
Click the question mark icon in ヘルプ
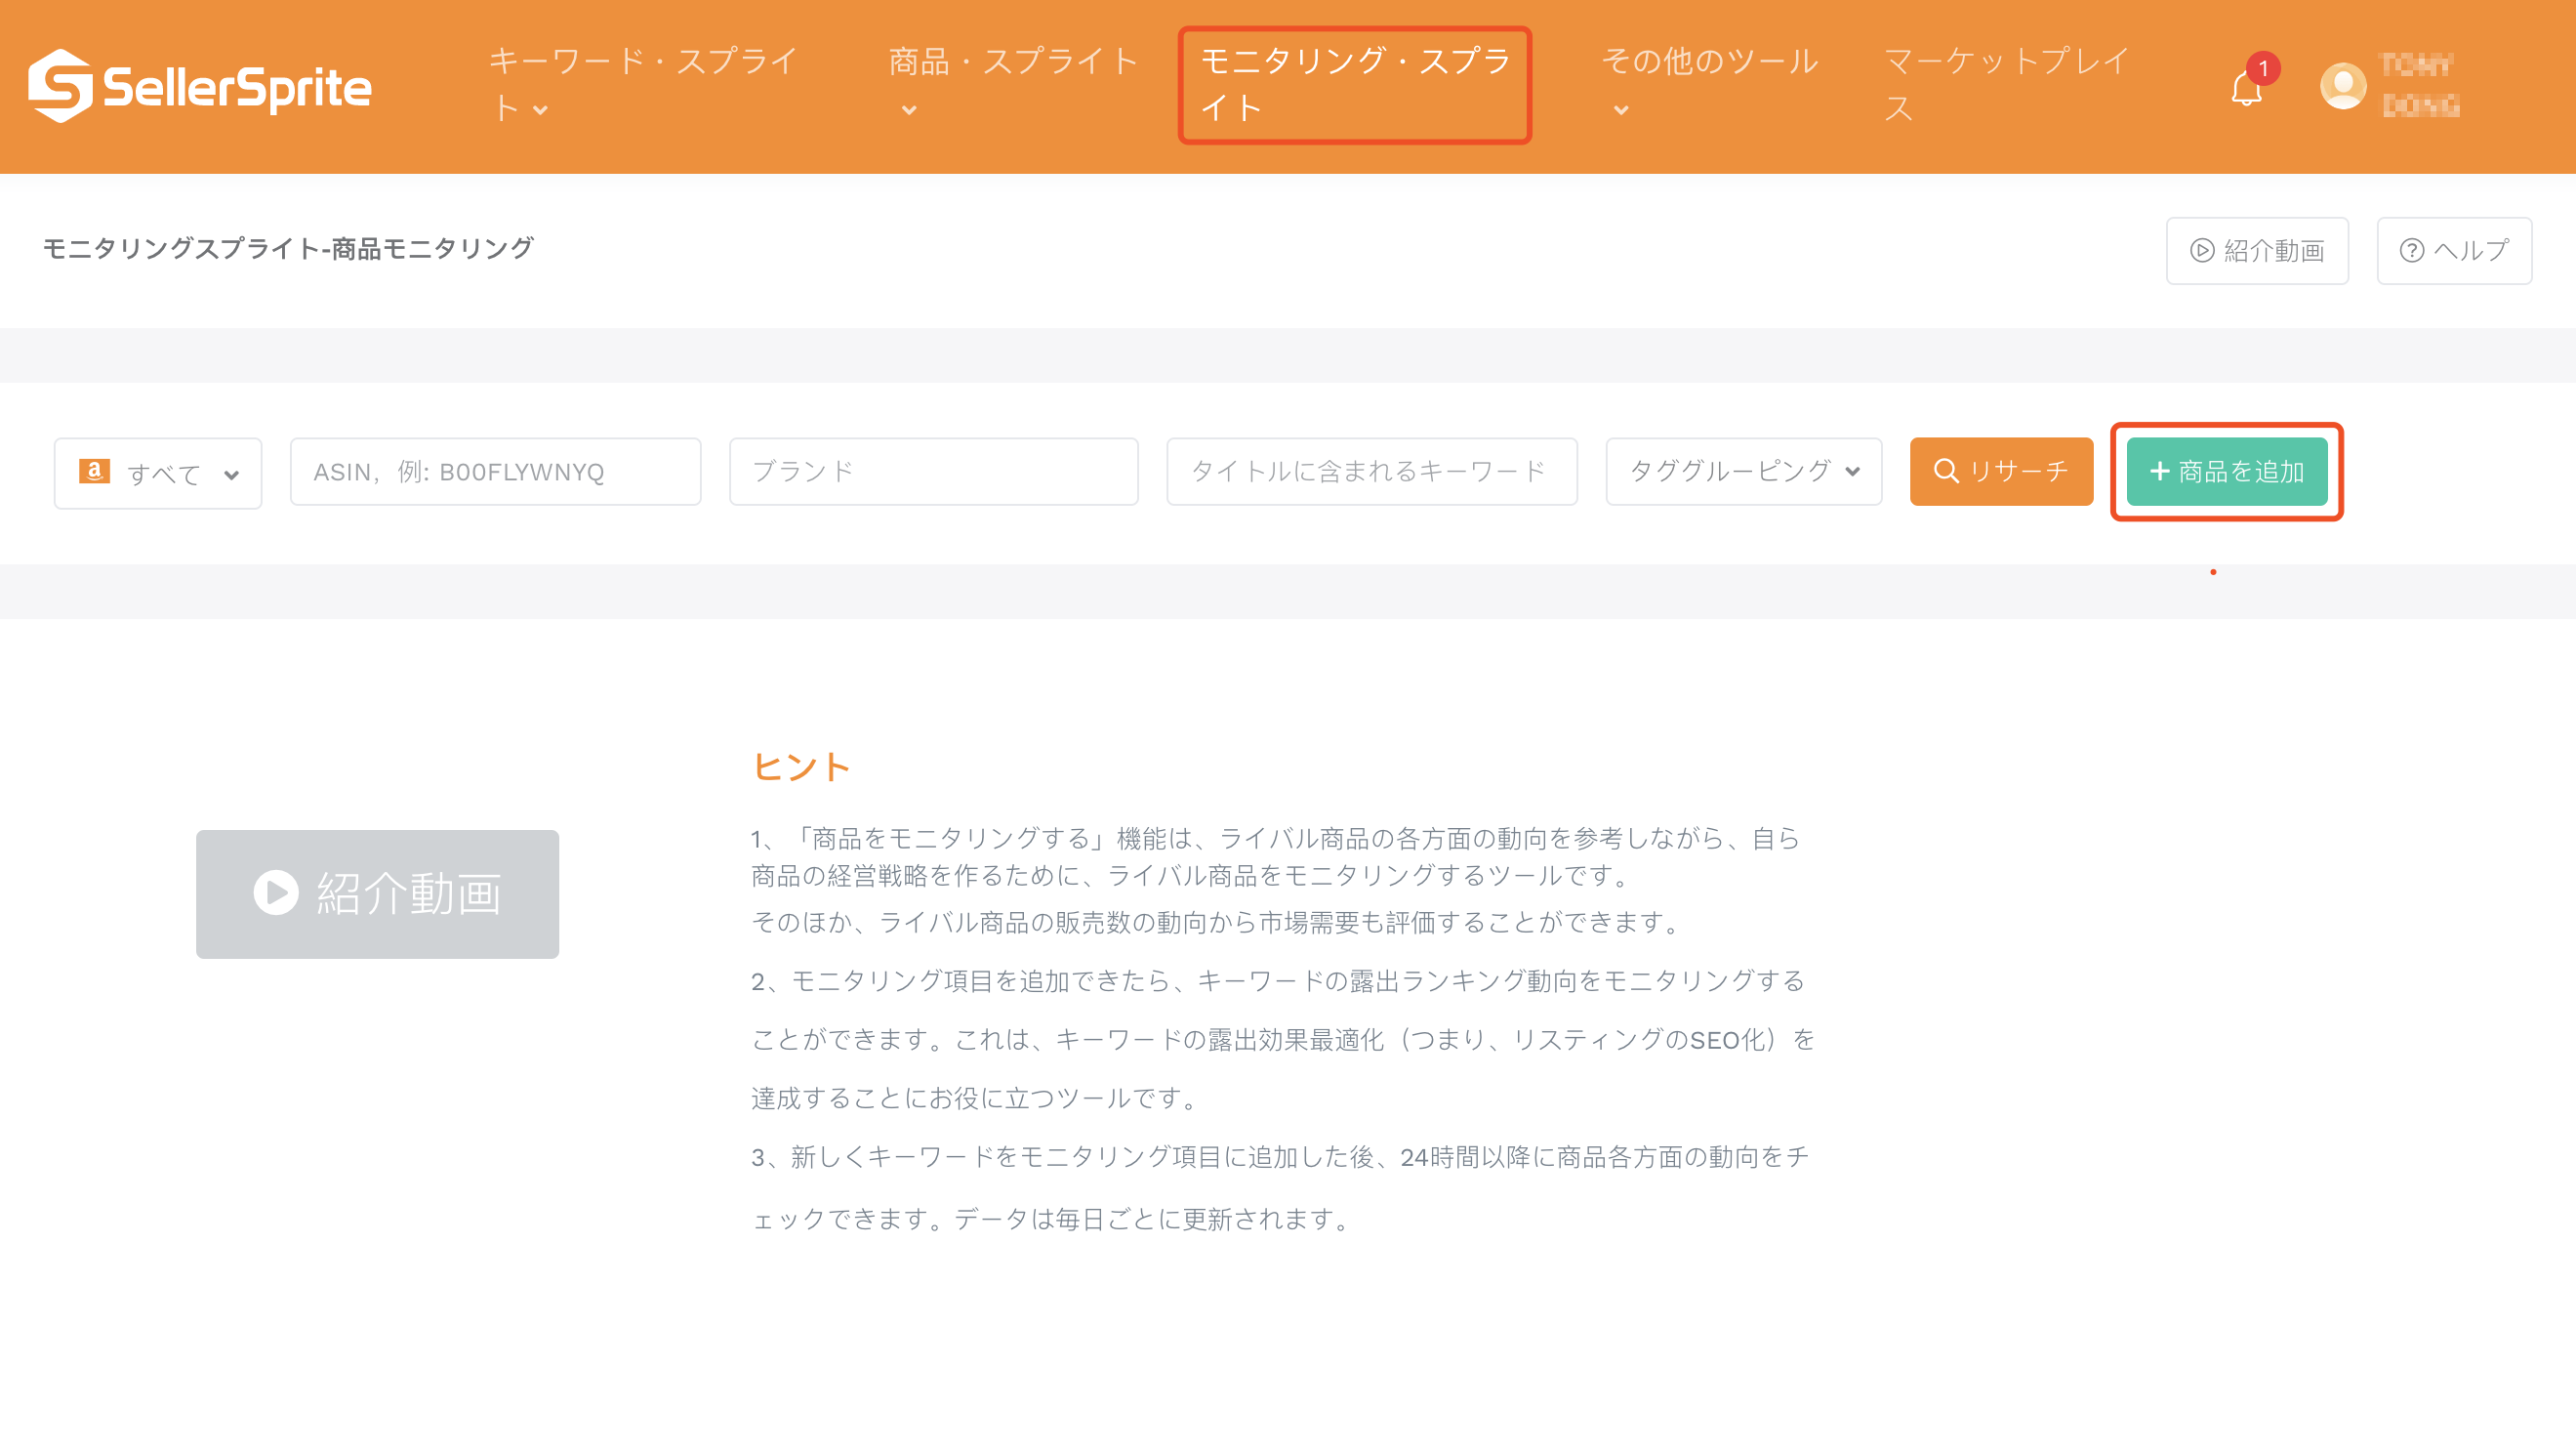click(2411, 251)
